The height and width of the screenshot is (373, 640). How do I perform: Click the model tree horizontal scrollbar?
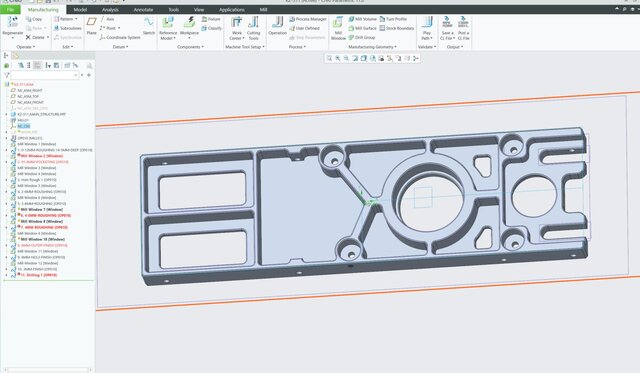[x=48, y=370]
